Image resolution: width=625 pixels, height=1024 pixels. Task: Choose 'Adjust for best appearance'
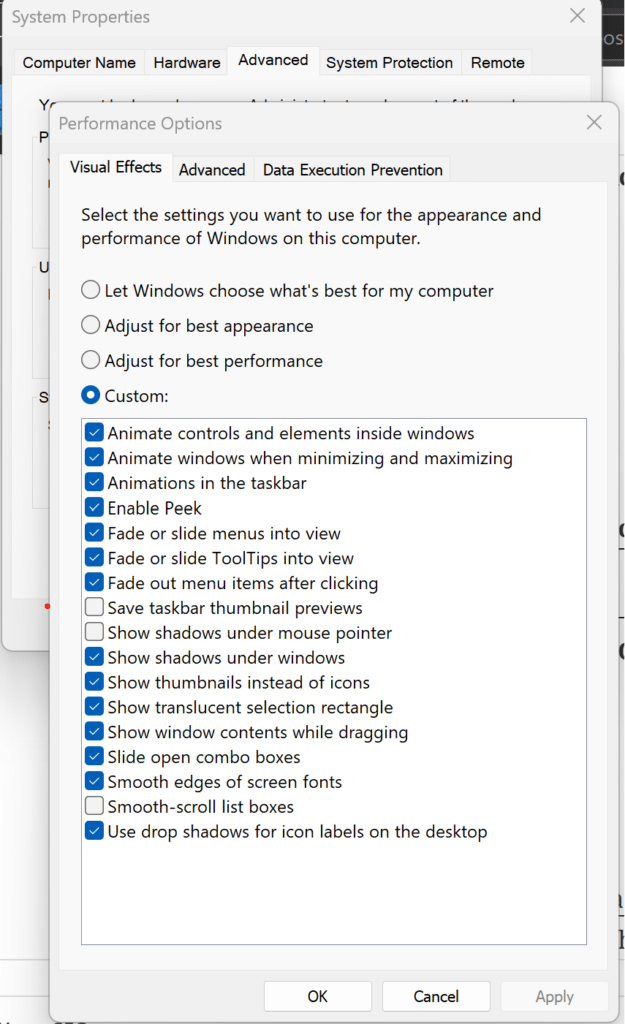tap(90, 325)
